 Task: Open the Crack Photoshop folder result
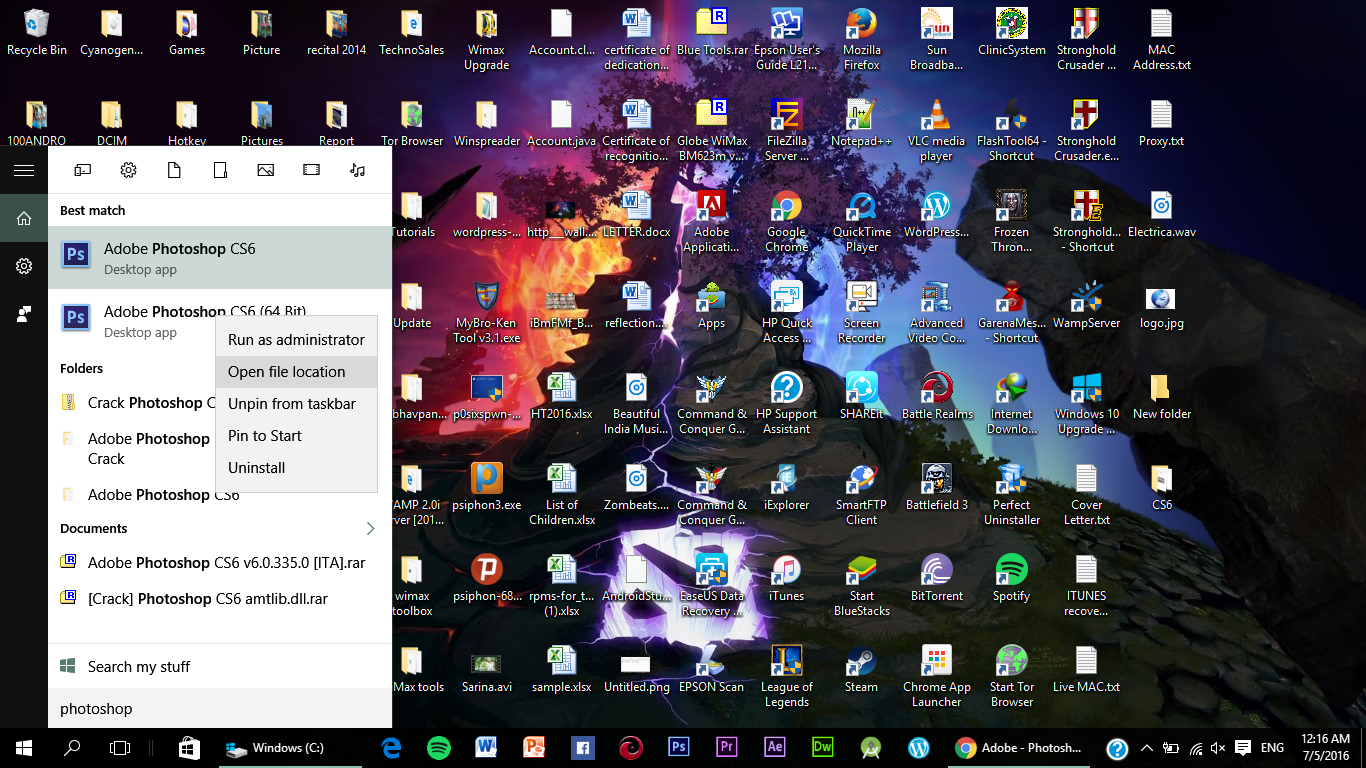tap(132, 403)
